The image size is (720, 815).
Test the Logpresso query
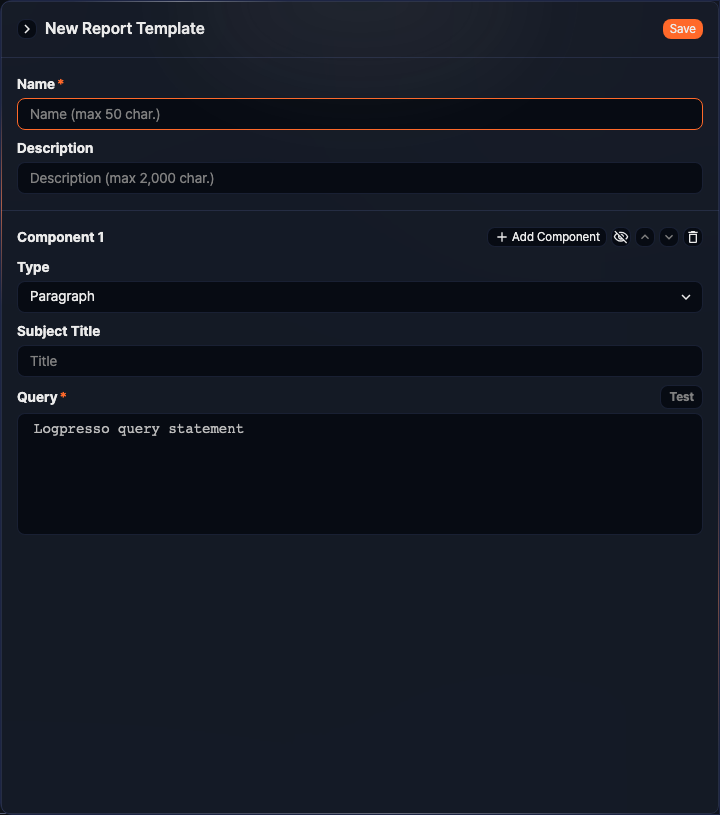pyautogui.click(x=681, y=397)
